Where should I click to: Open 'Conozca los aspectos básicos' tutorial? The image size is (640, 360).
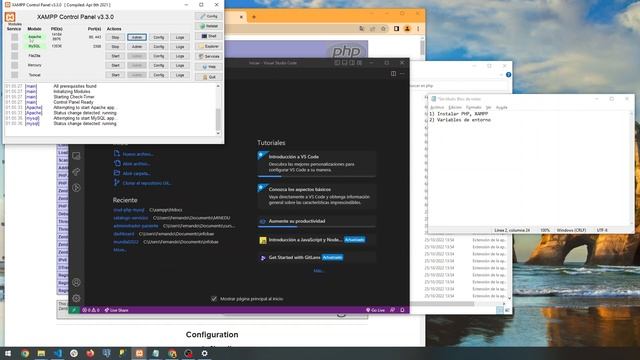tap(317, 196)
